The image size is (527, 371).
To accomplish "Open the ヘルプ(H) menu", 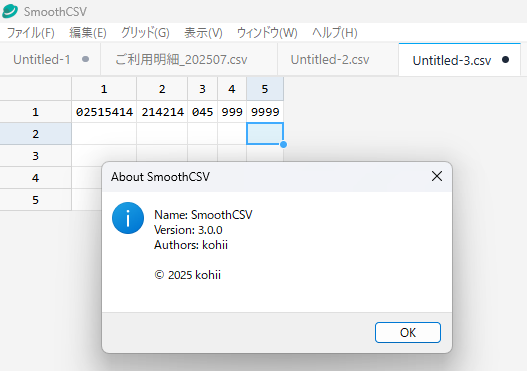I will tap(335, 33).
